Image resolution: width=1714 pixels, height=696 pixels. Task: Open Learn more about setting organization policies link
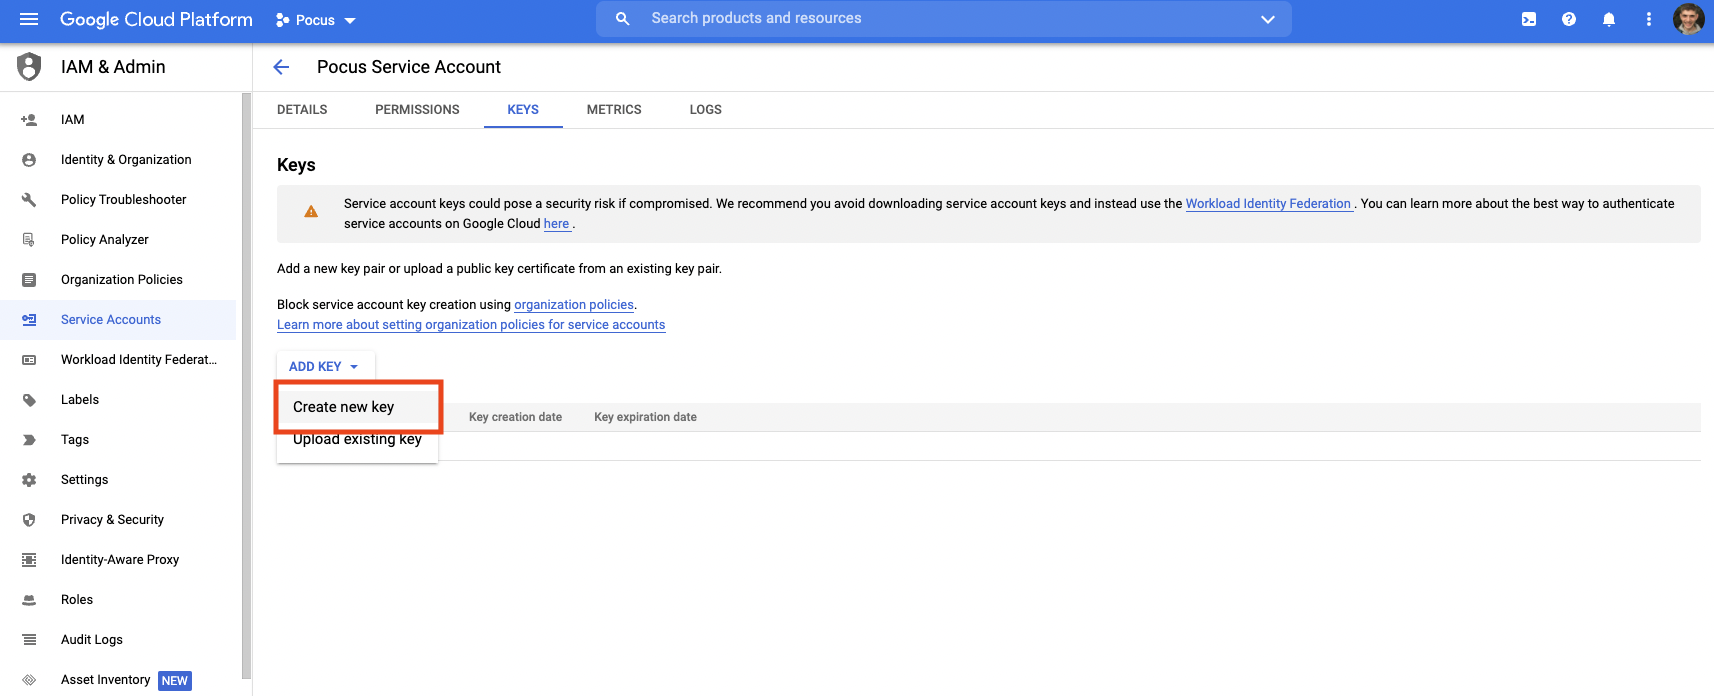point(471,325)
